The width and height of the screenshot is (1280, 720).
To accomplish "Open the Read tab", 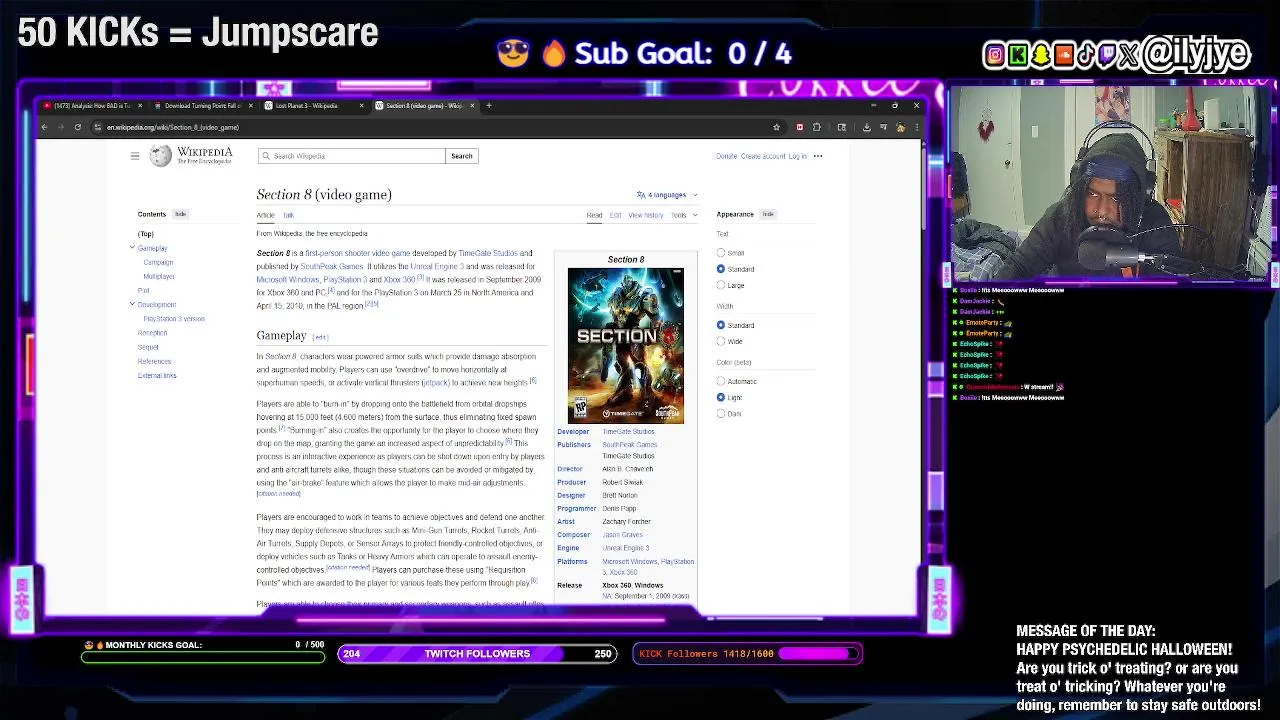I will (594, 215).
